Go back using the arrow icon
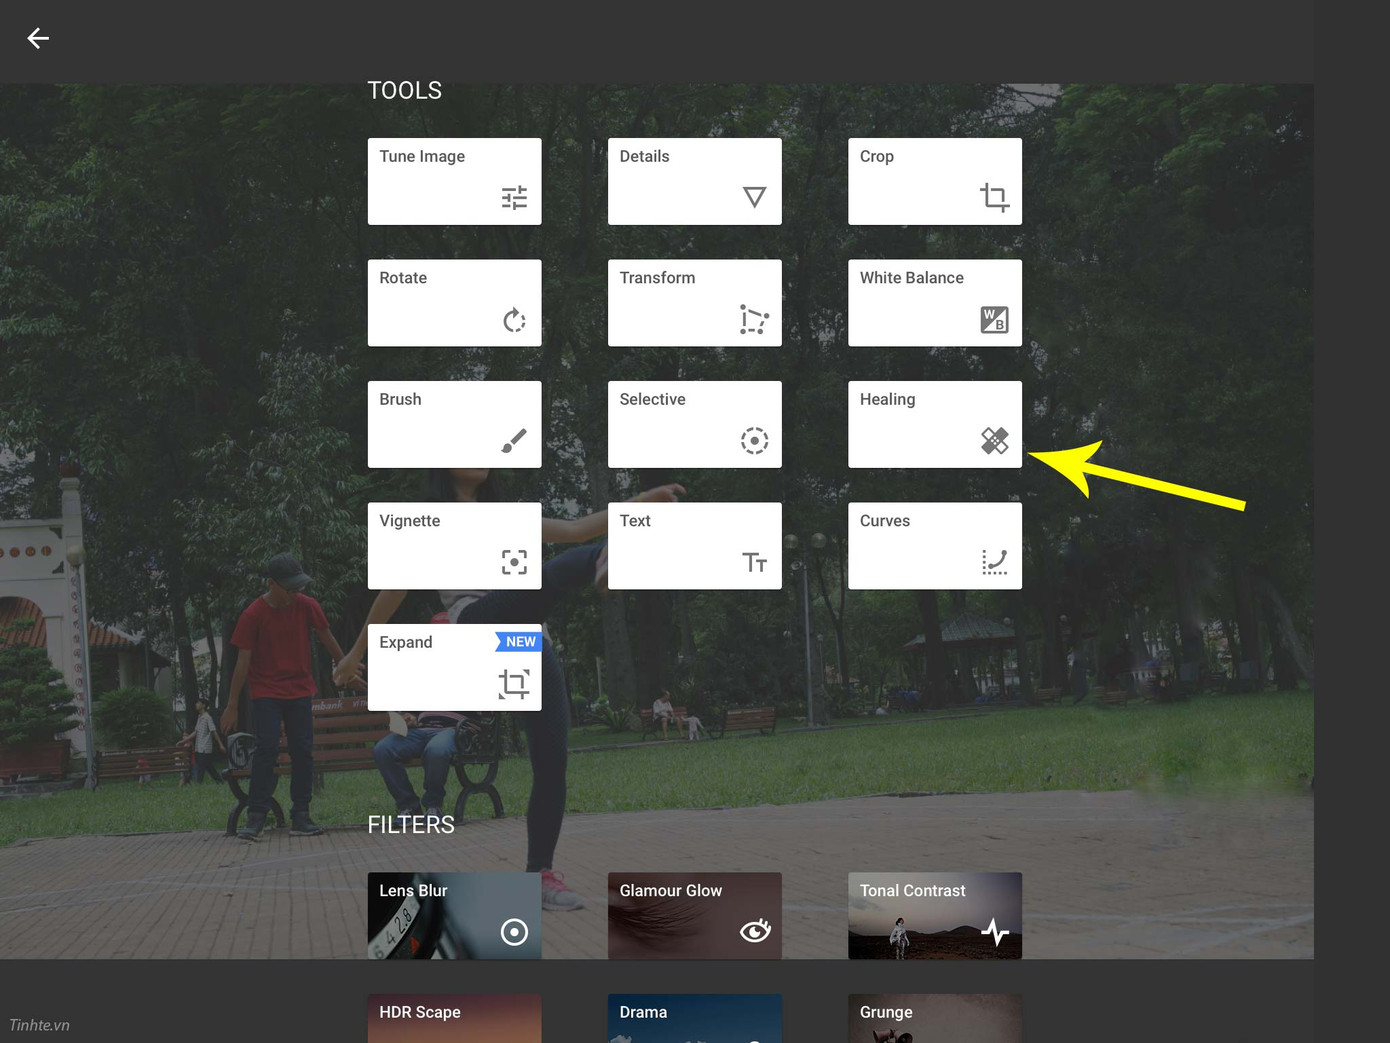 (x=38, y=38)
